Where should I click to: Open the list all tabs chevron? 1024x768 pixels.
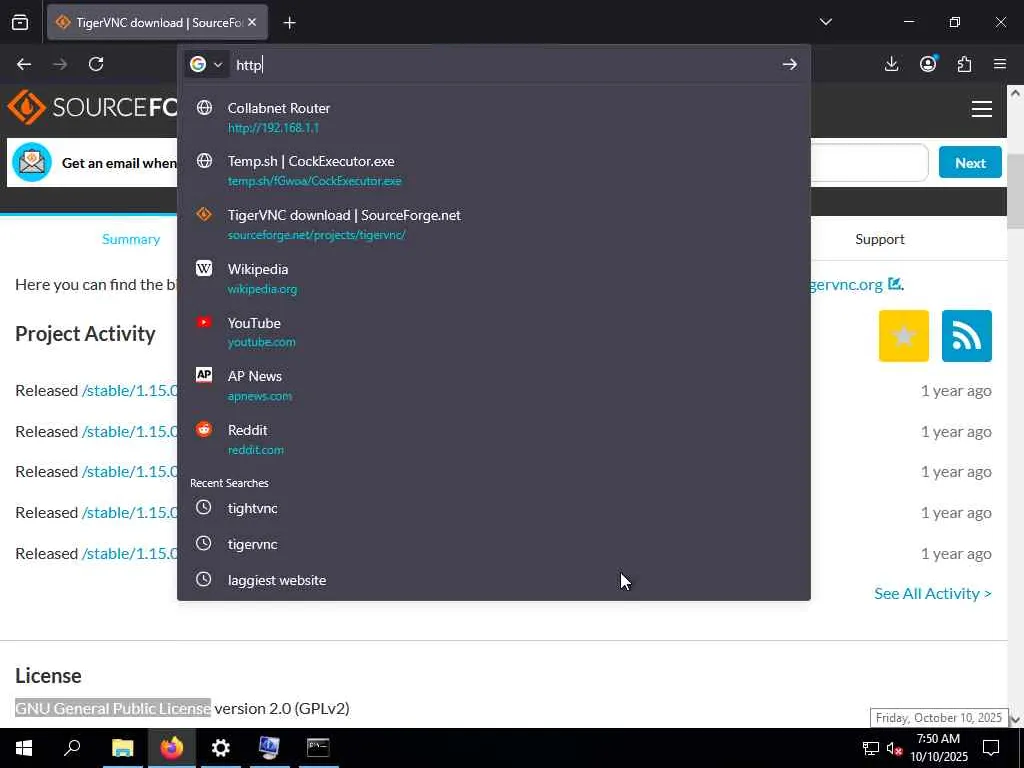pyautogui.click(x=825, y=22)
